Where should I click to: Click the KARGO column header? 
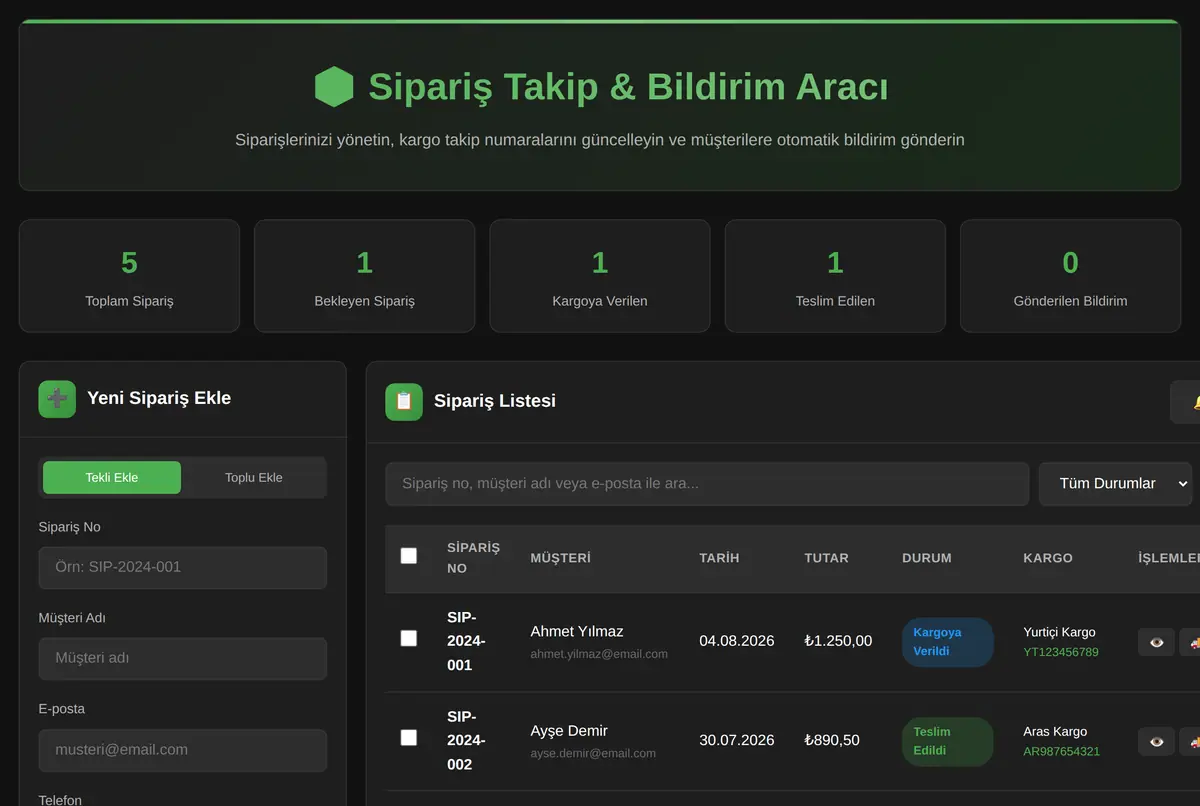[x=1048, y=558]
